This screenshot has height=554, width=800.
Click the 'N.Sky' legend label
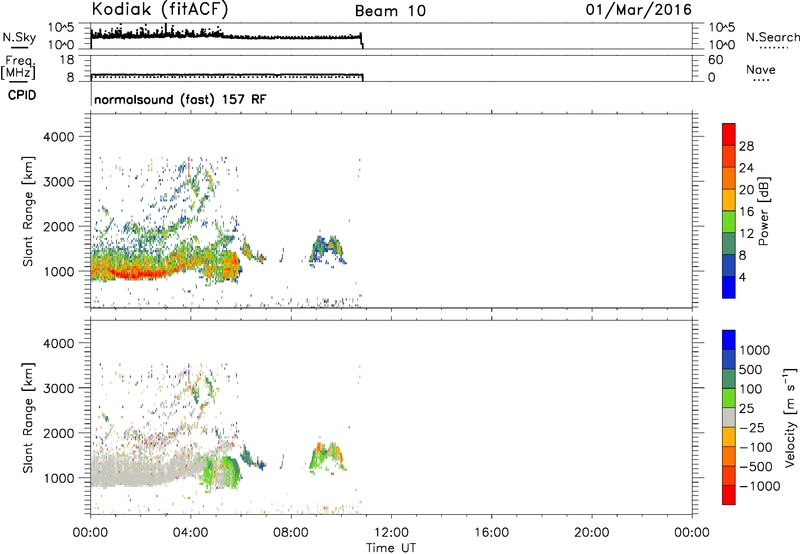[x=19, y=37]
